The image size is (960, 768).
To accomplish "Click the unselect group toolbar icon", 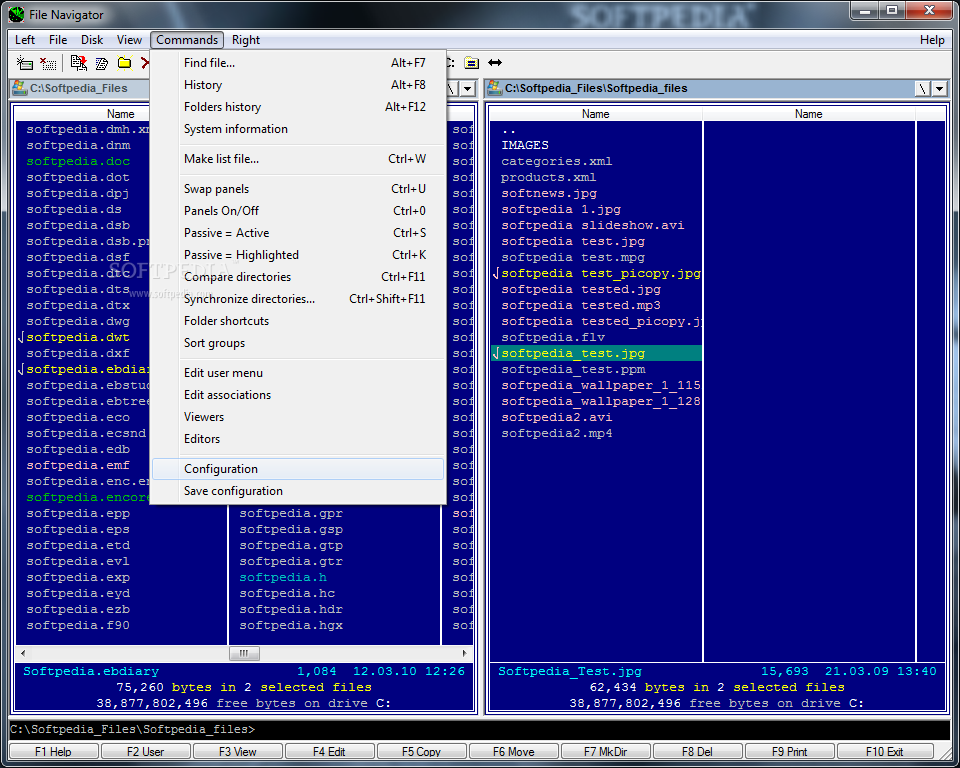I will coord(48,62).
